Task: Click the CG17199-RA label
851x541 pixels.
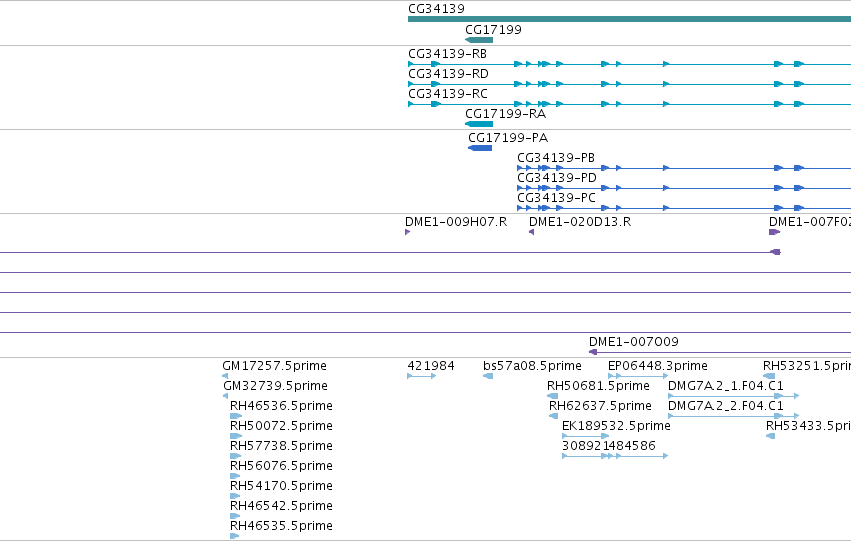Action: 506,114
